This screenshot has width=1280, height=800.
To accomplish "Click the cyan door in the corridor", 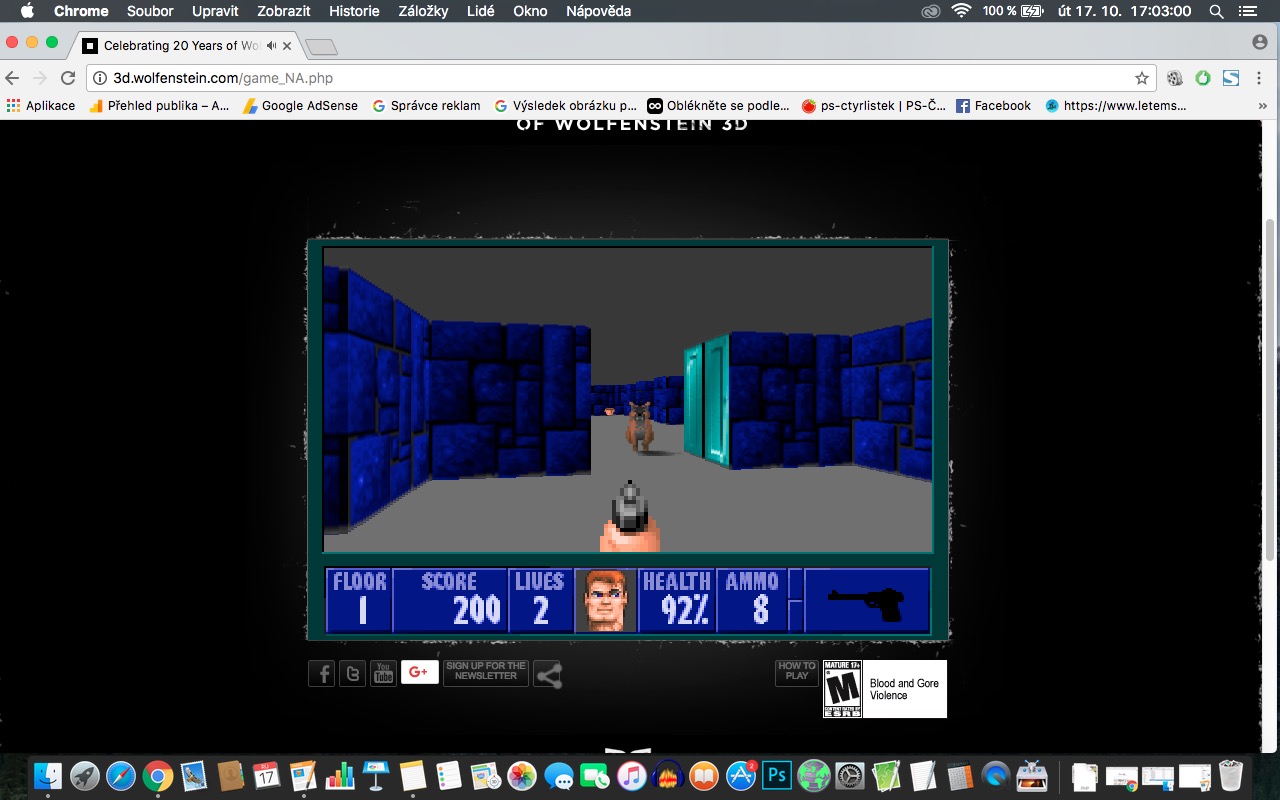I will [x=706, y=402].
